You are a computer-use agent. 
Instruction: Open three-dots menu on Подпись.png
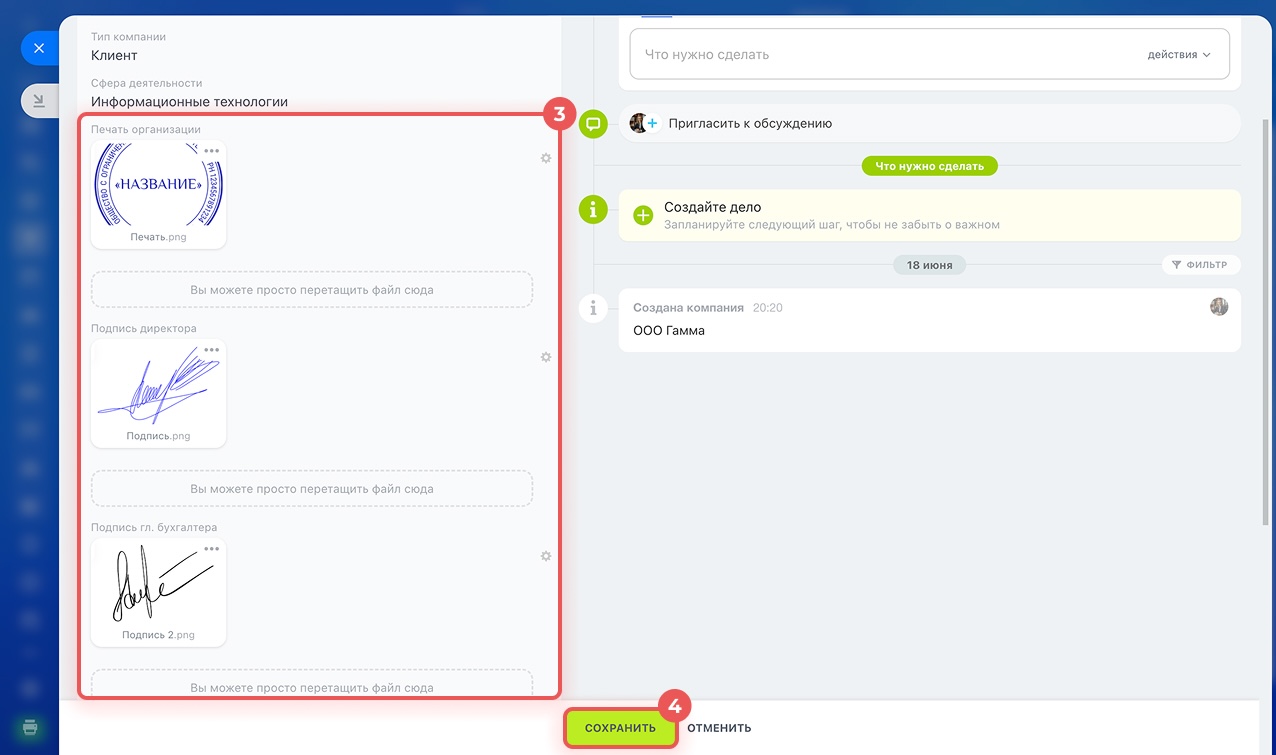click(x=212, y=350)
